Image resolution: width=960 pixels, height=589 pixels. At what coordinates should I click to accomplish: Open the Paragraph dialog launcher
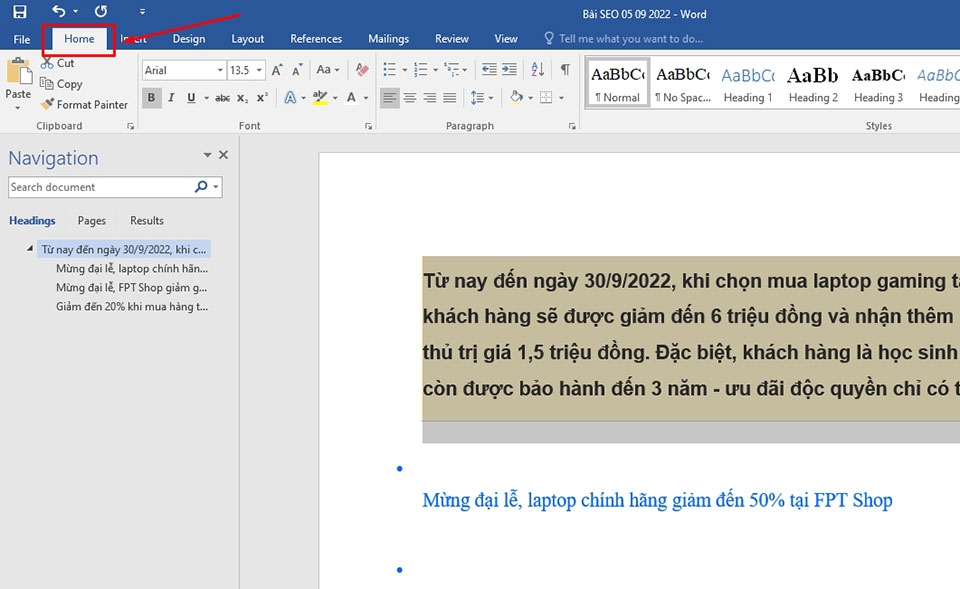[572, 126]
